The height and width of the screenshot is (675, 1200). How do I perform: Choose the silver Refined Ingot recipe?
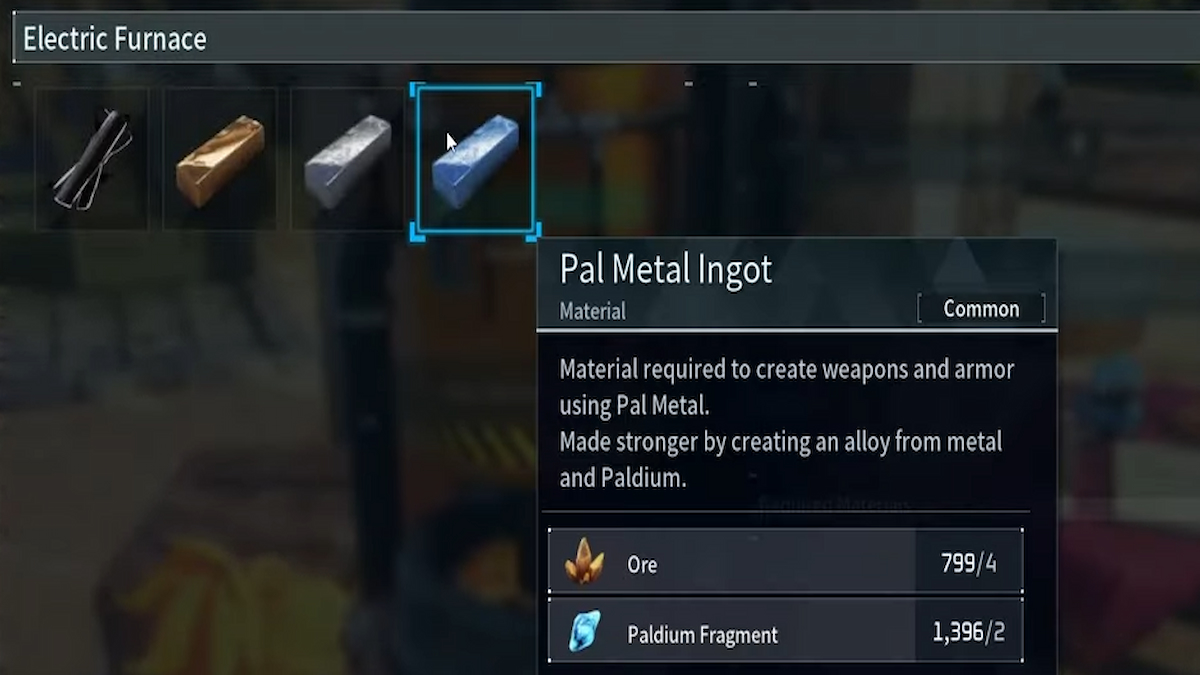(348, 159)
